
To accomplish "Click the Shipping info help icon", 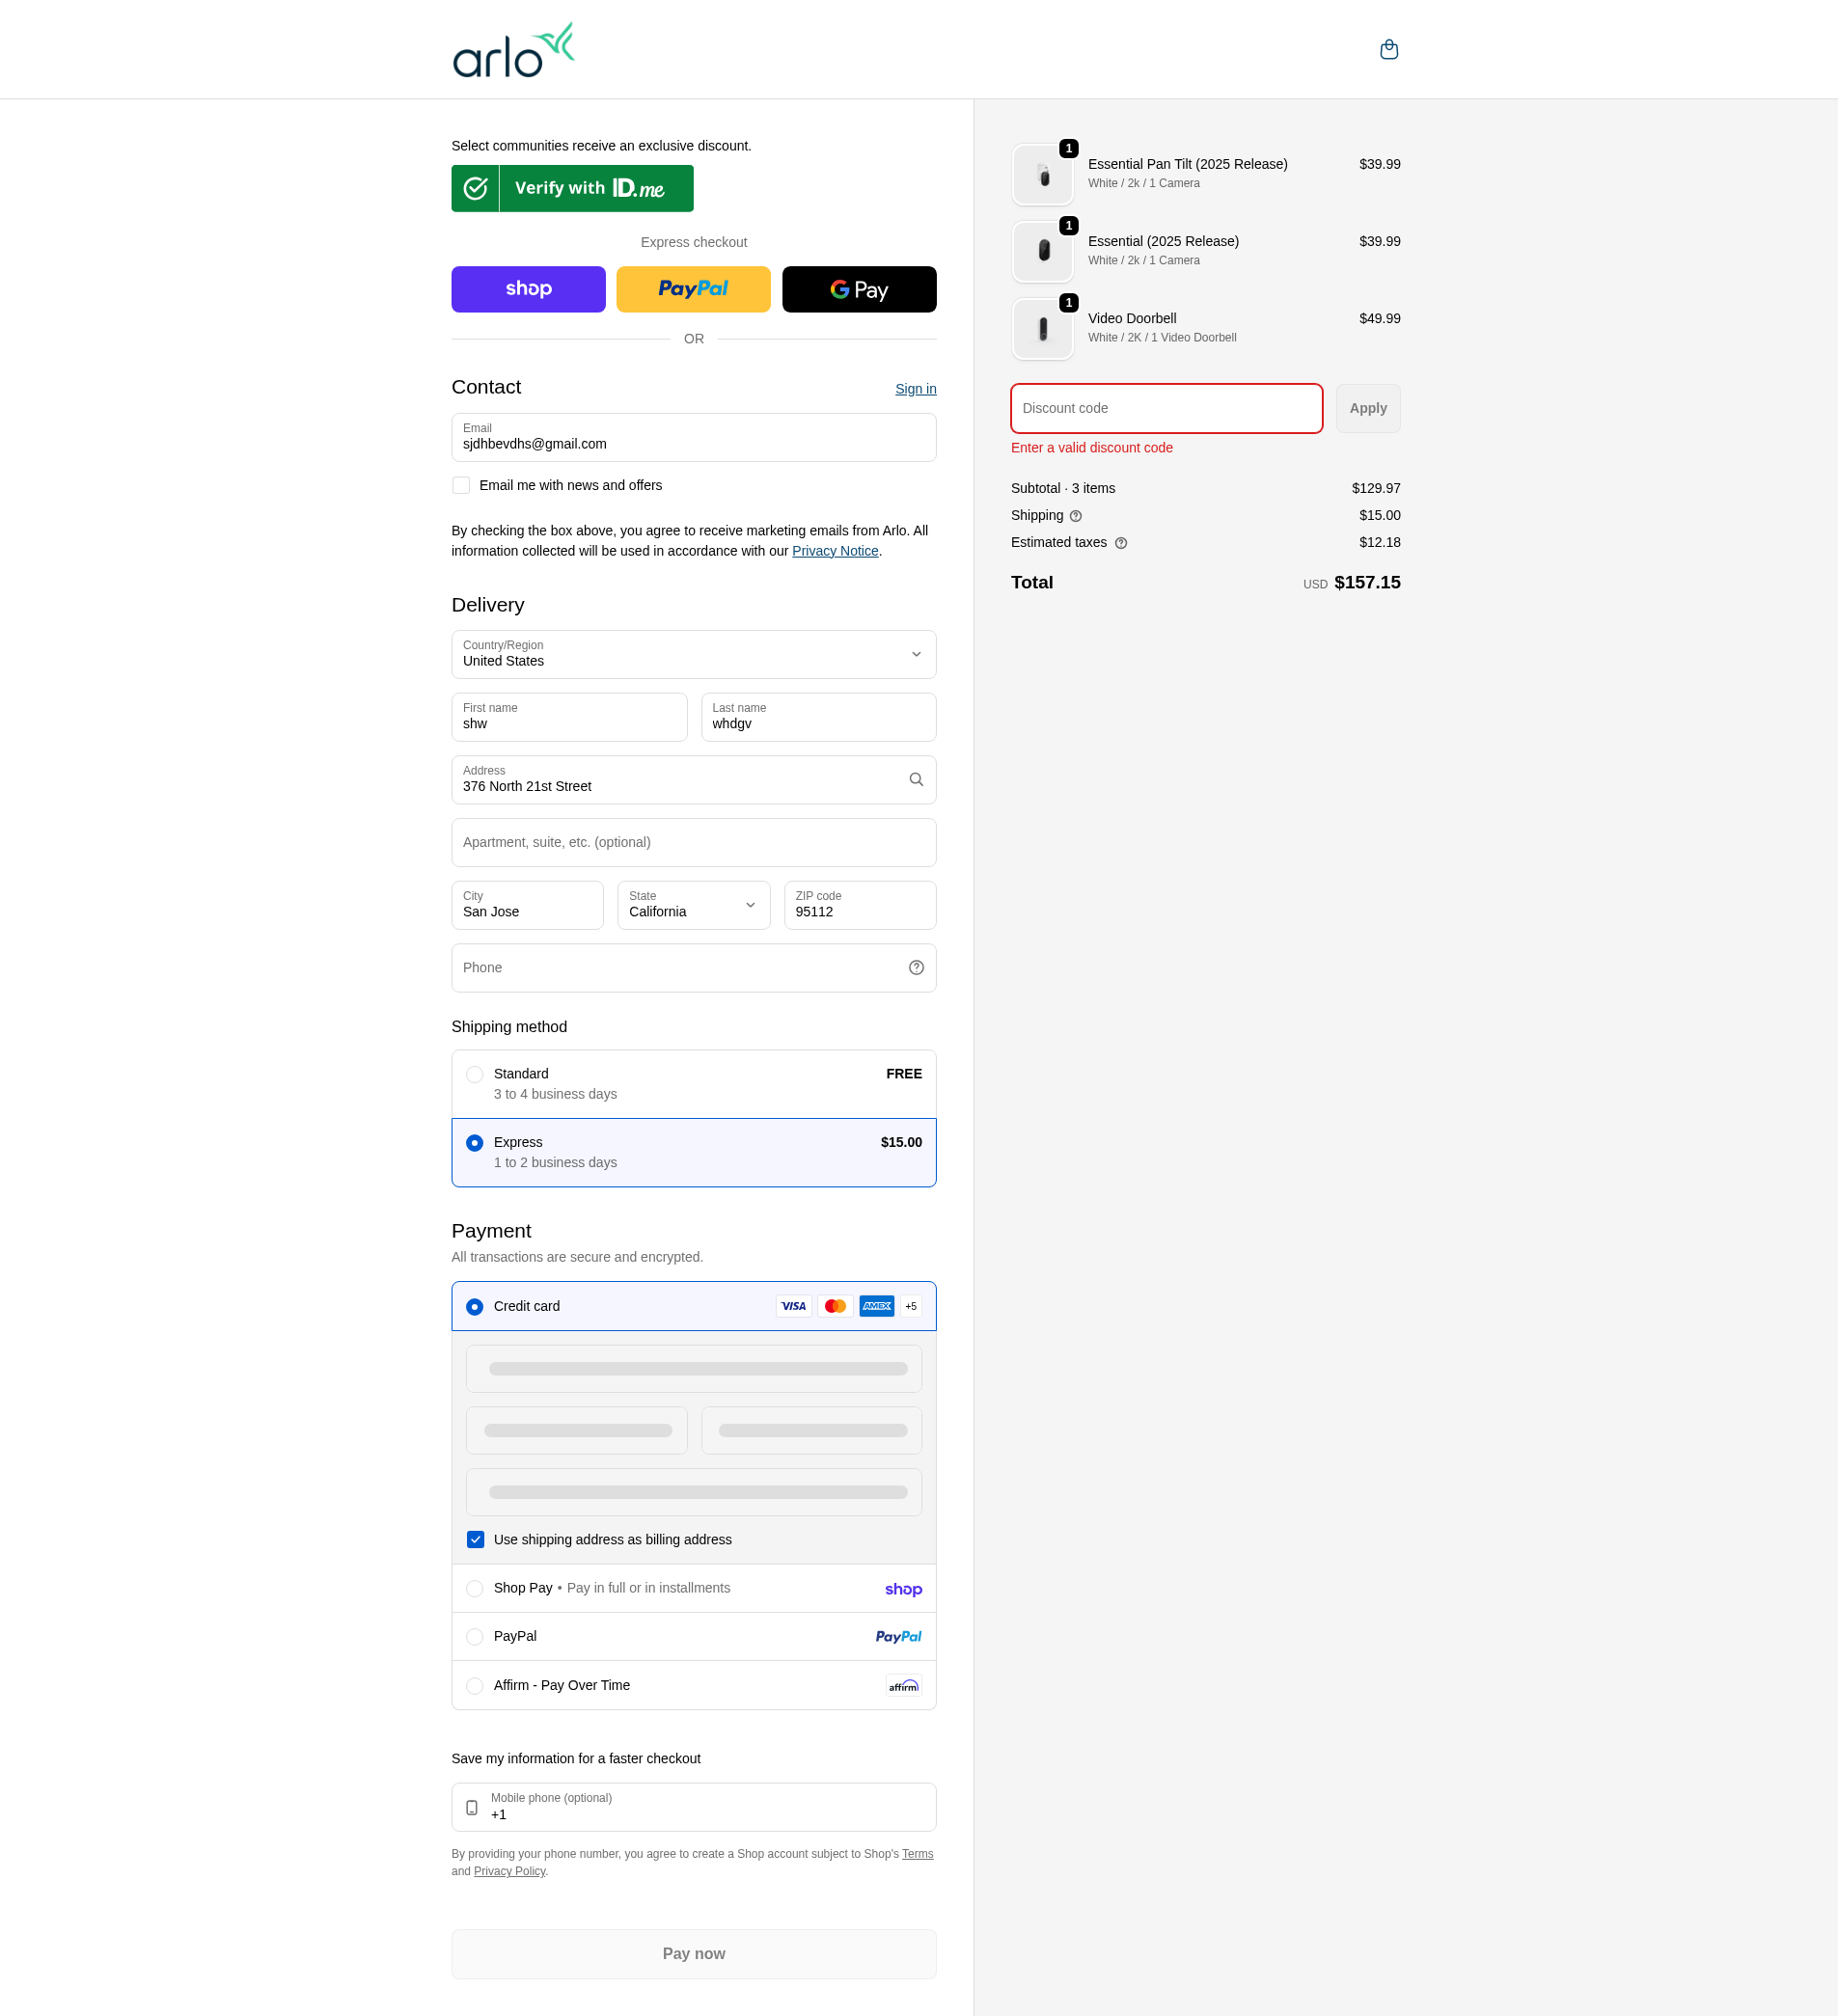I will (1075, 516).
